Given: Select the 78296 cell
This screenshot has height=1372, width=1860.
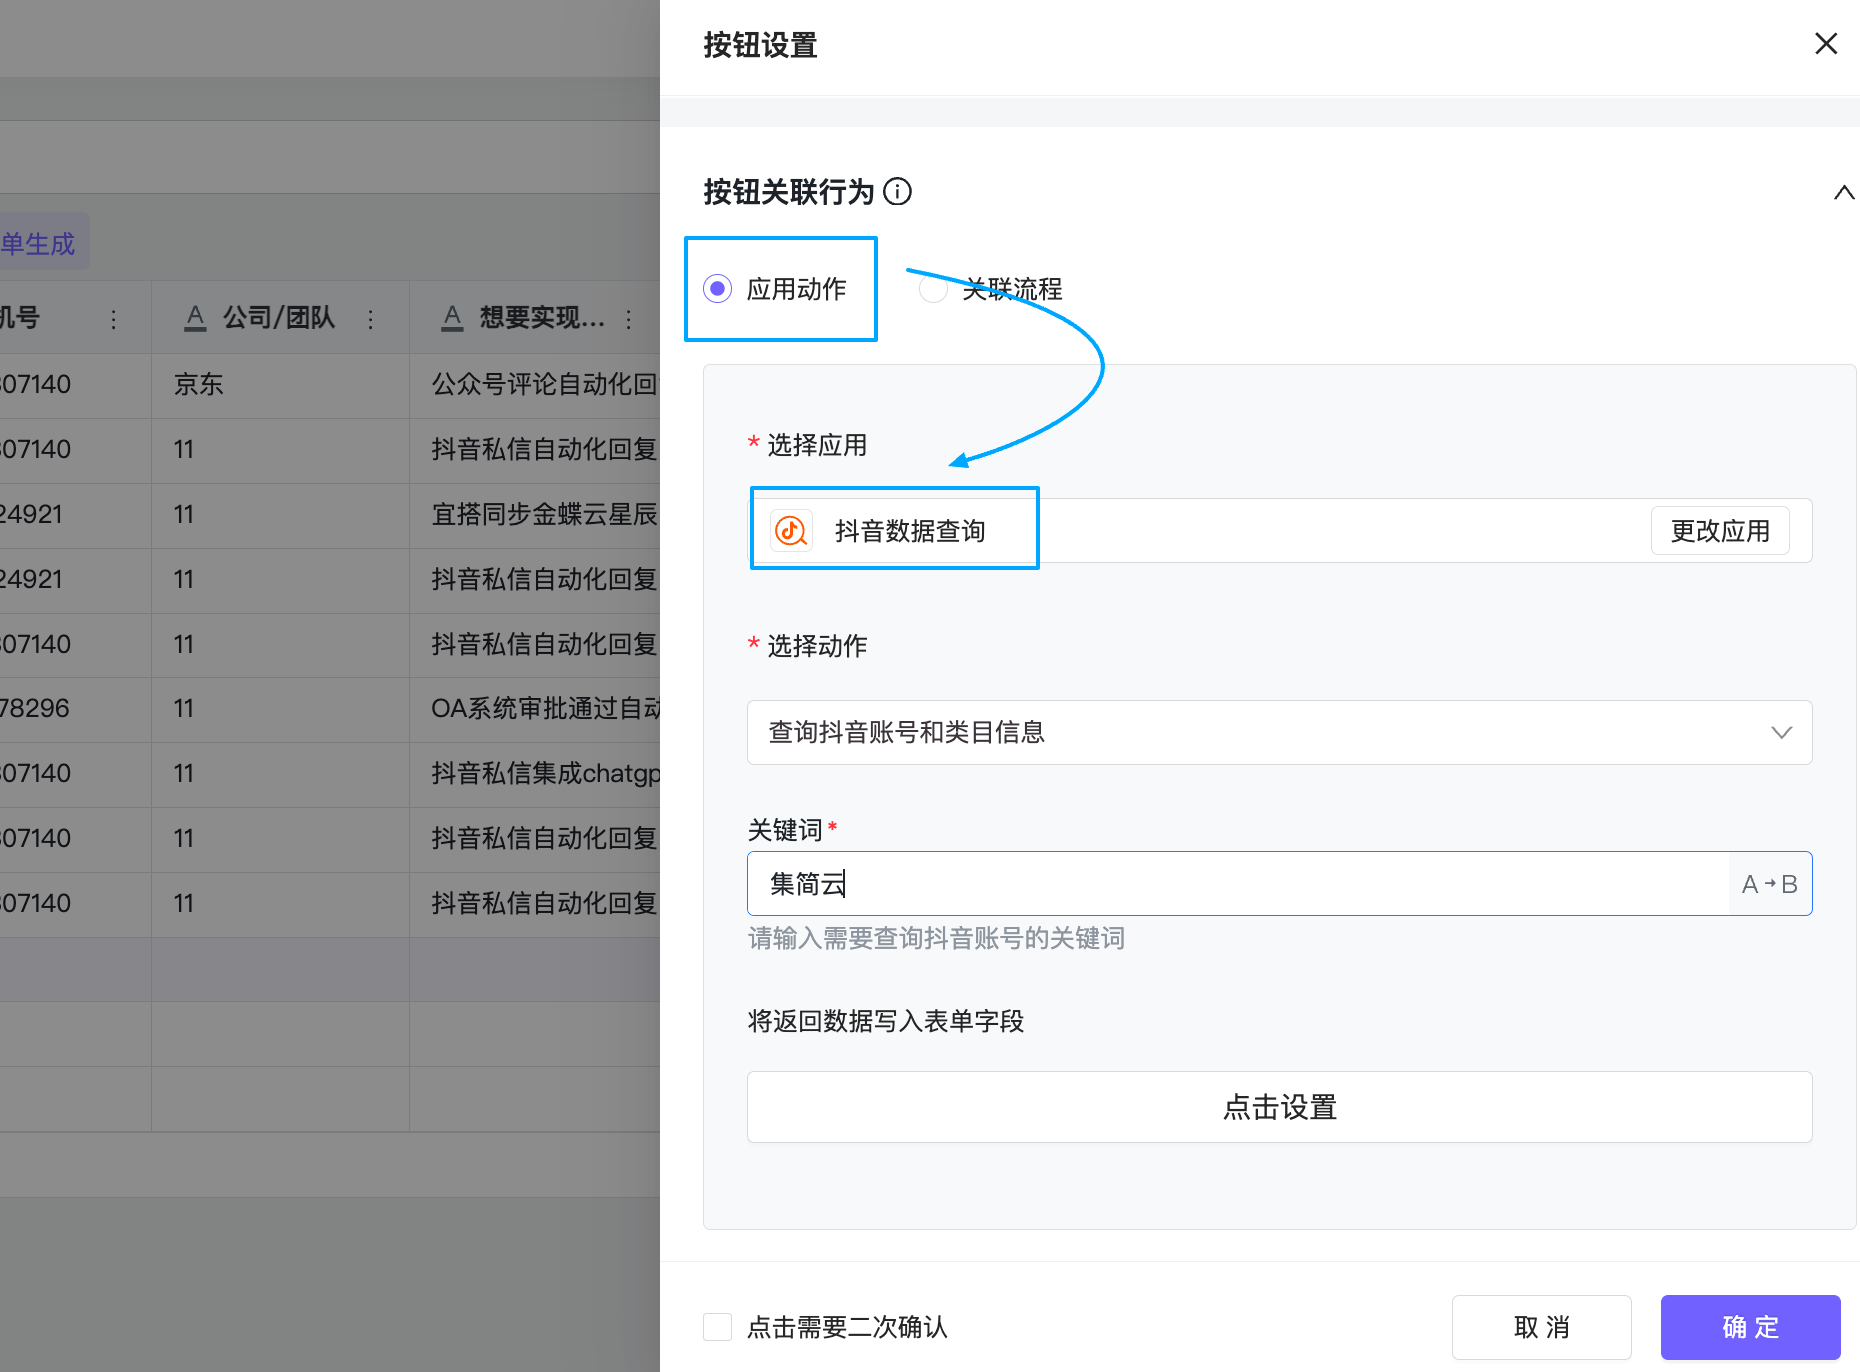Looking at the screenshot, I should click(x=75, y=709).
